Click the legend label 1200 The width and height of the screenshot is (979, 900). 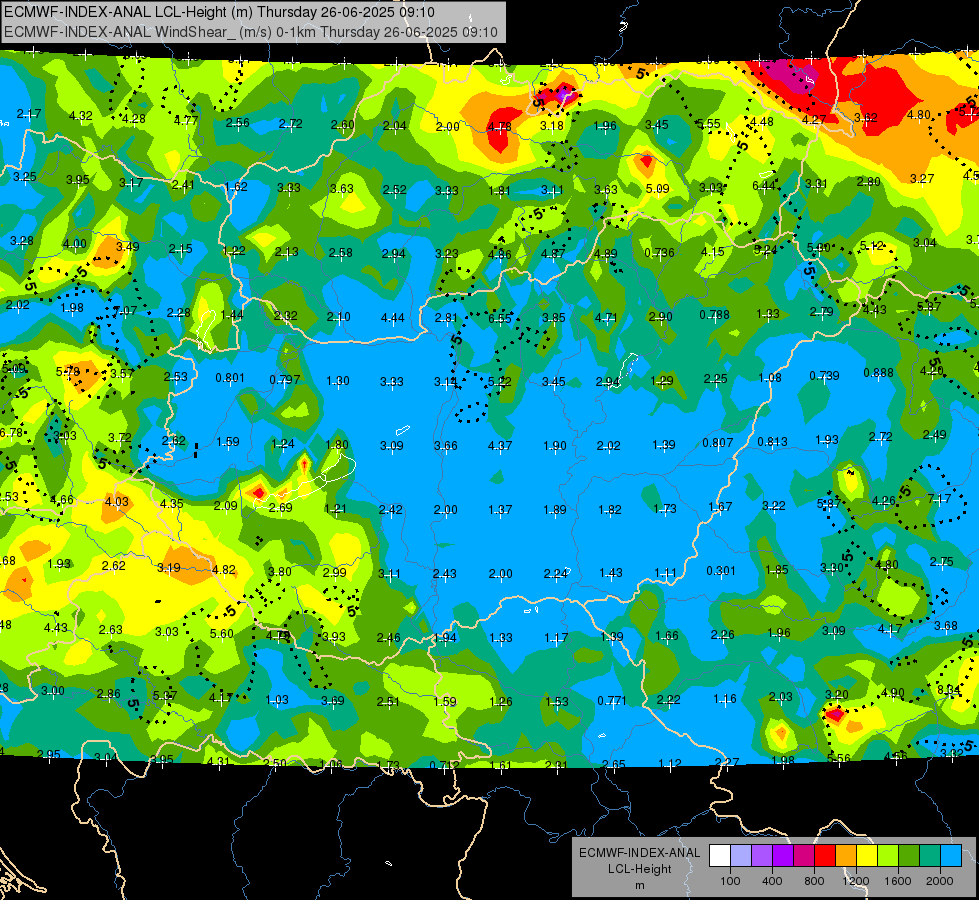coord(856,881)
